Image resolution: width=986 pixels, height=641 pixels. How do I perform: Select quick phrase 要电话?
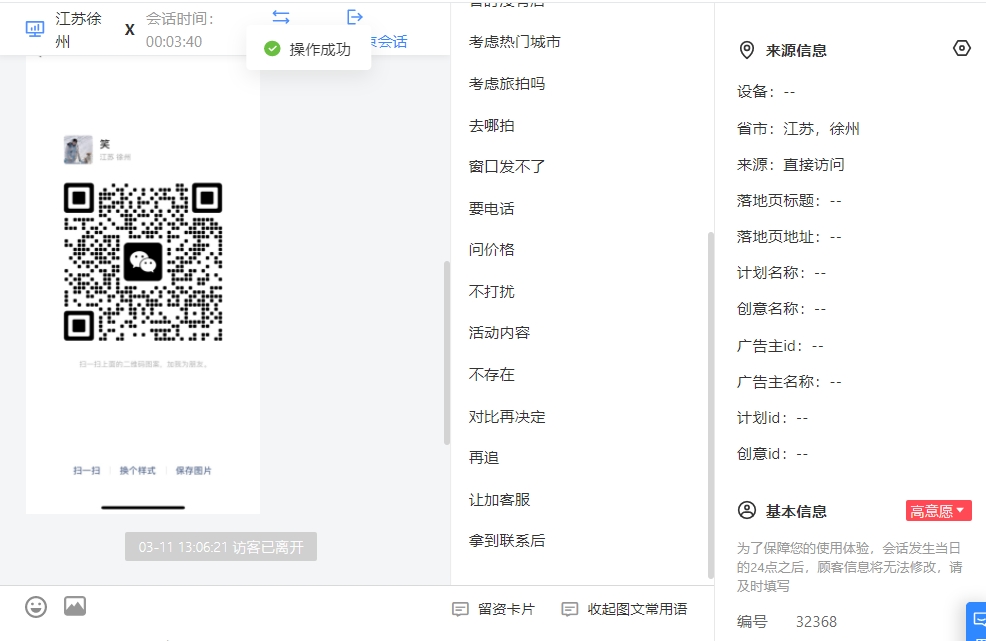click(x=492, y=209)
